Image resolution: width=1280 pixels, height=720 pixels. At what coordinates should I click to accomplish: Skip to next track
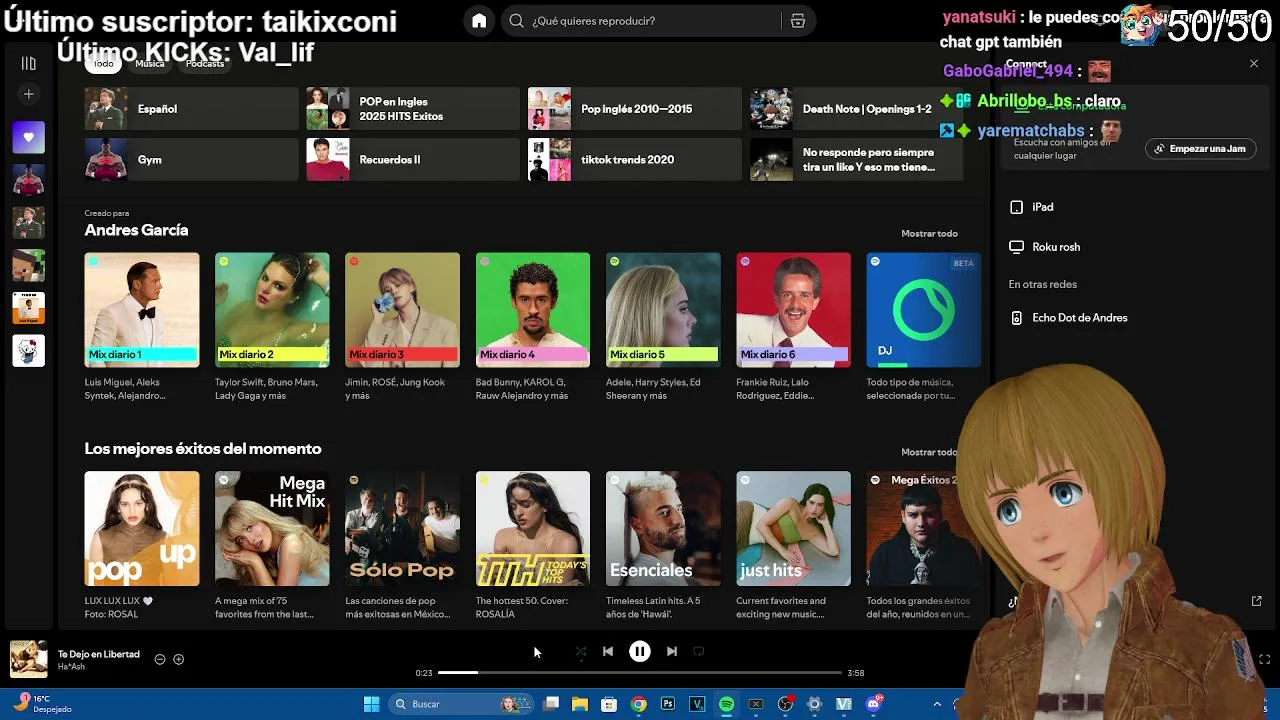(672, 651)
